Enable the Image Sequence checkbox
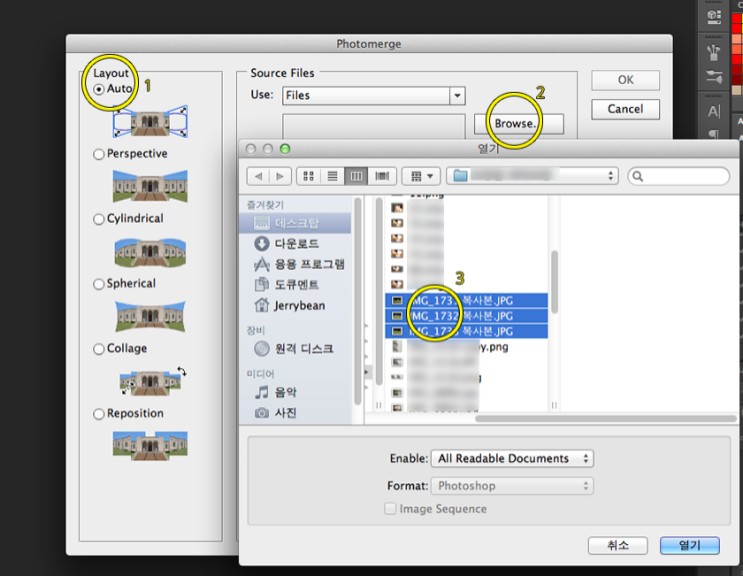 [390, 509]
